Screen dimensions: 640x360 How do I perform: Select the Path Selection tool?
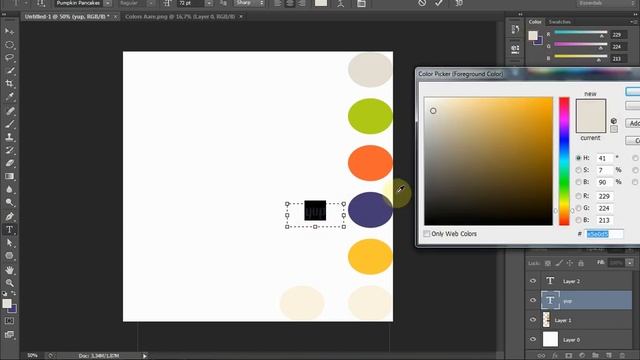tap(9, 243)
